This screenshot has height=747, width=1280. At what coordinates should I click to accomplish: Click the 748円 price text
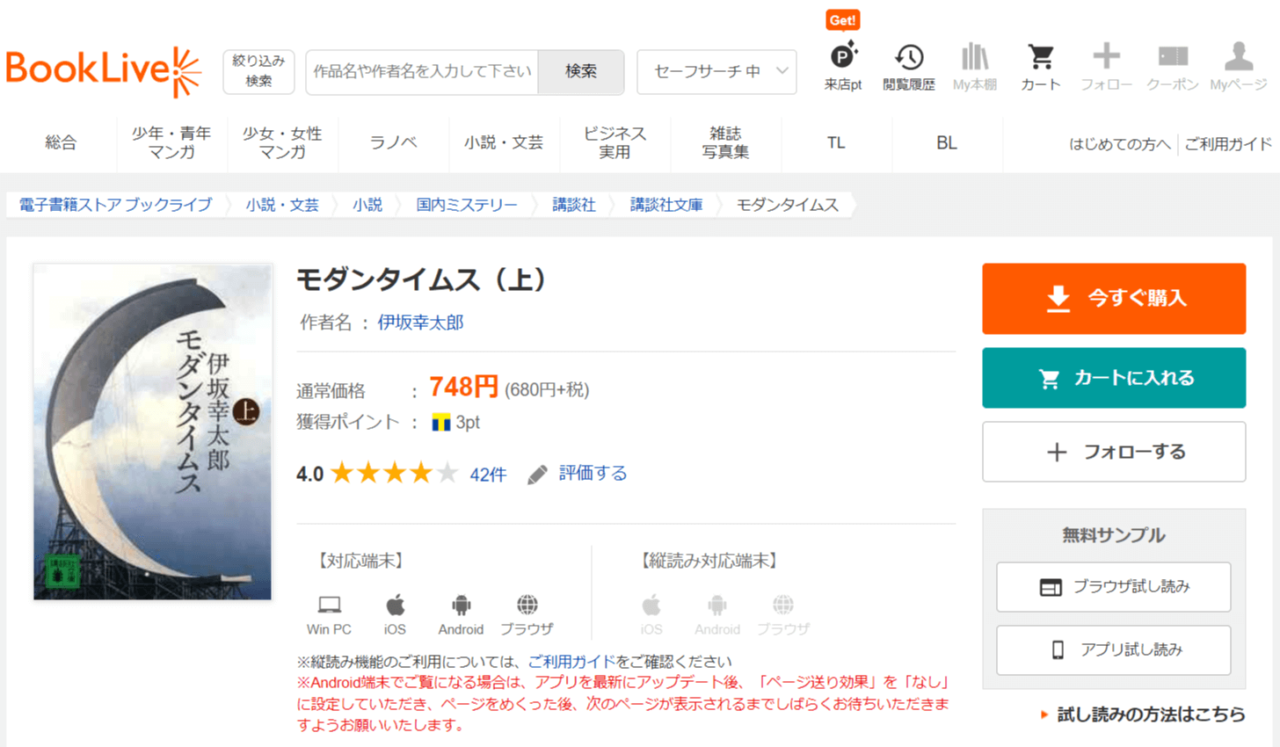(464, 387)
